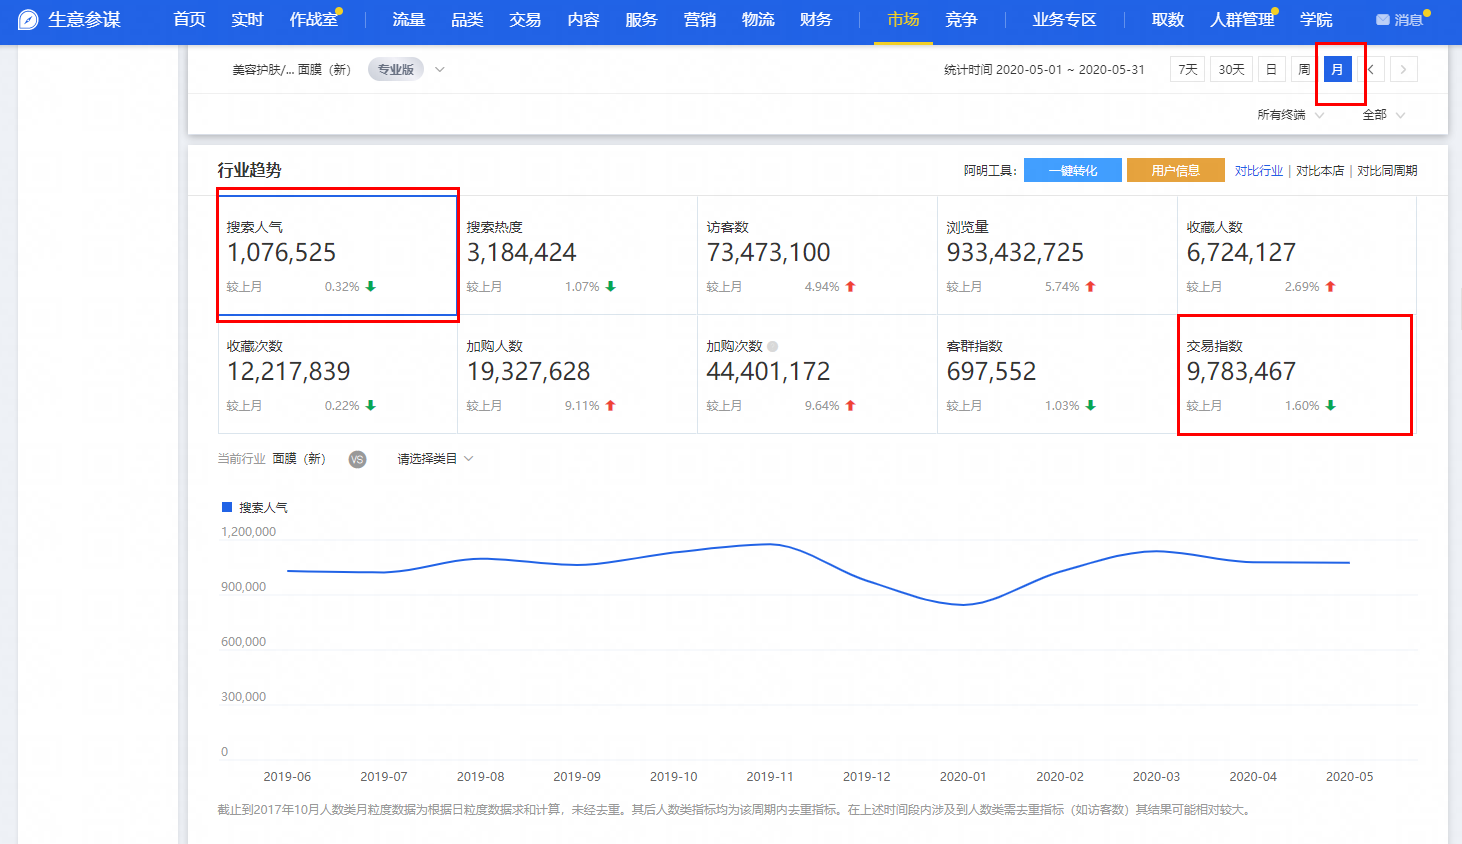
Task: Open the 市场 menu tab
Action: tap(903, 20)
